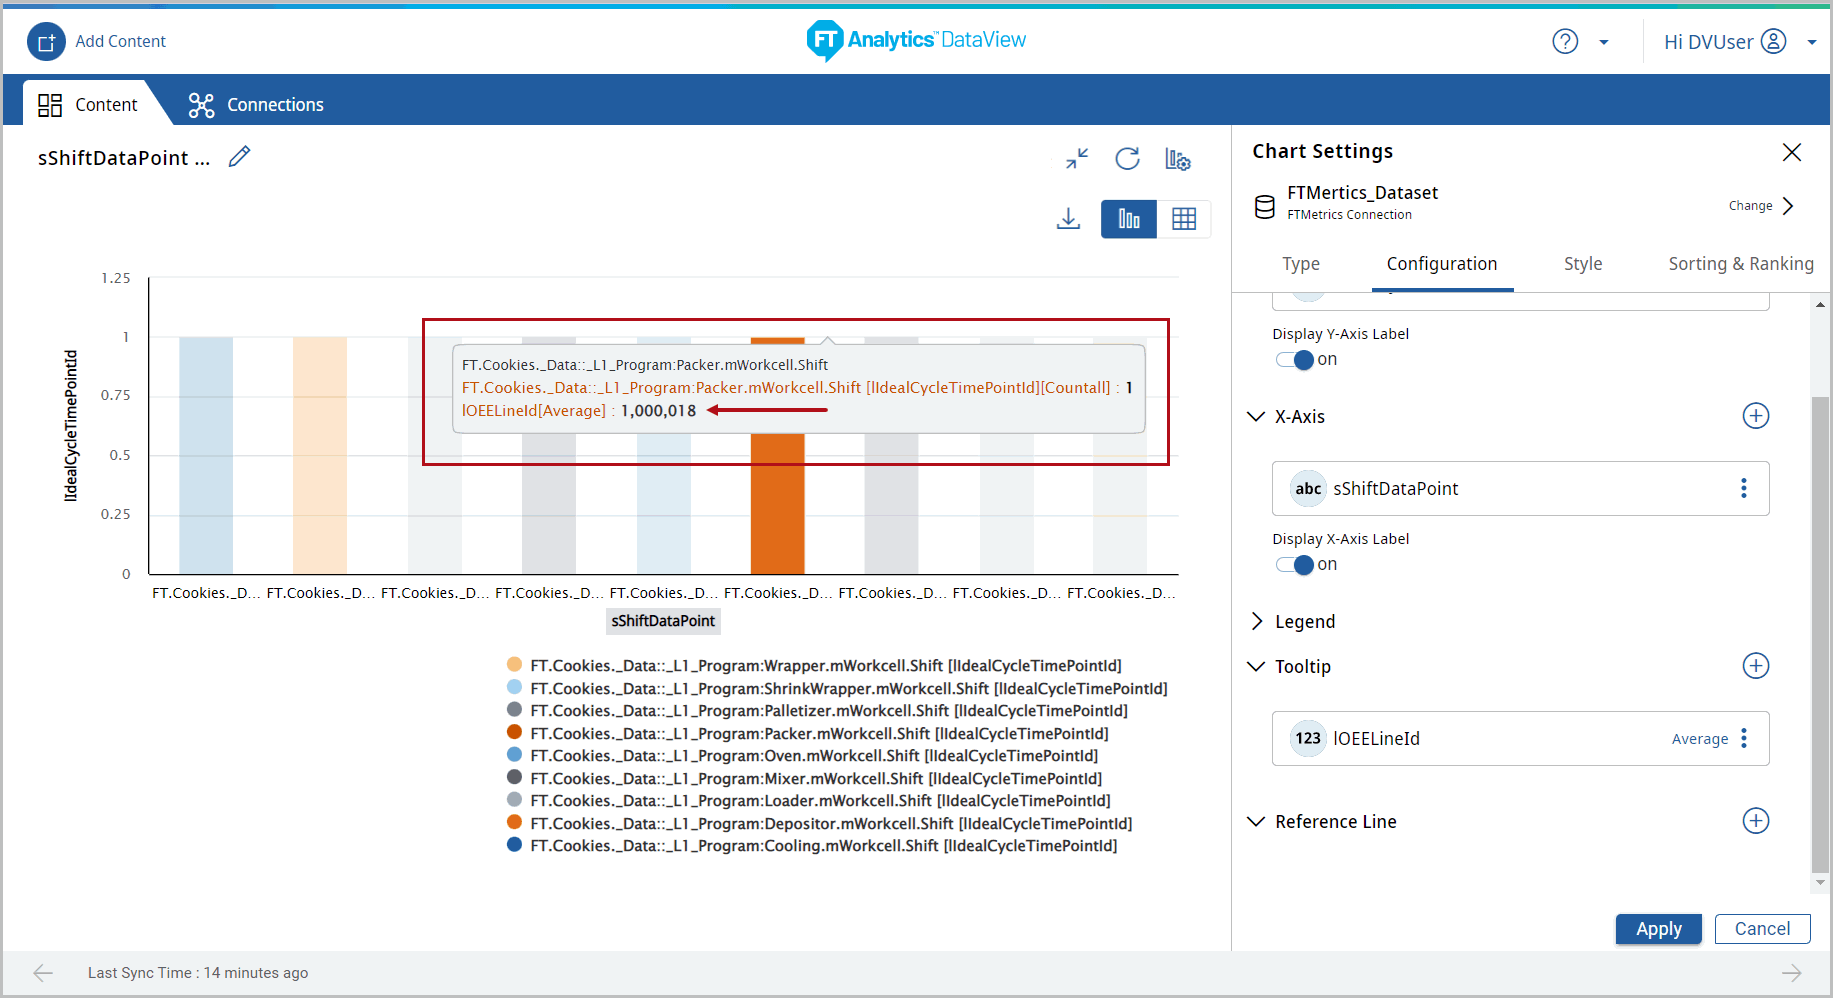Viewport: 1833px width, 998px height.
Task: Switch to bar chart view
Action: pos(1129,219)
